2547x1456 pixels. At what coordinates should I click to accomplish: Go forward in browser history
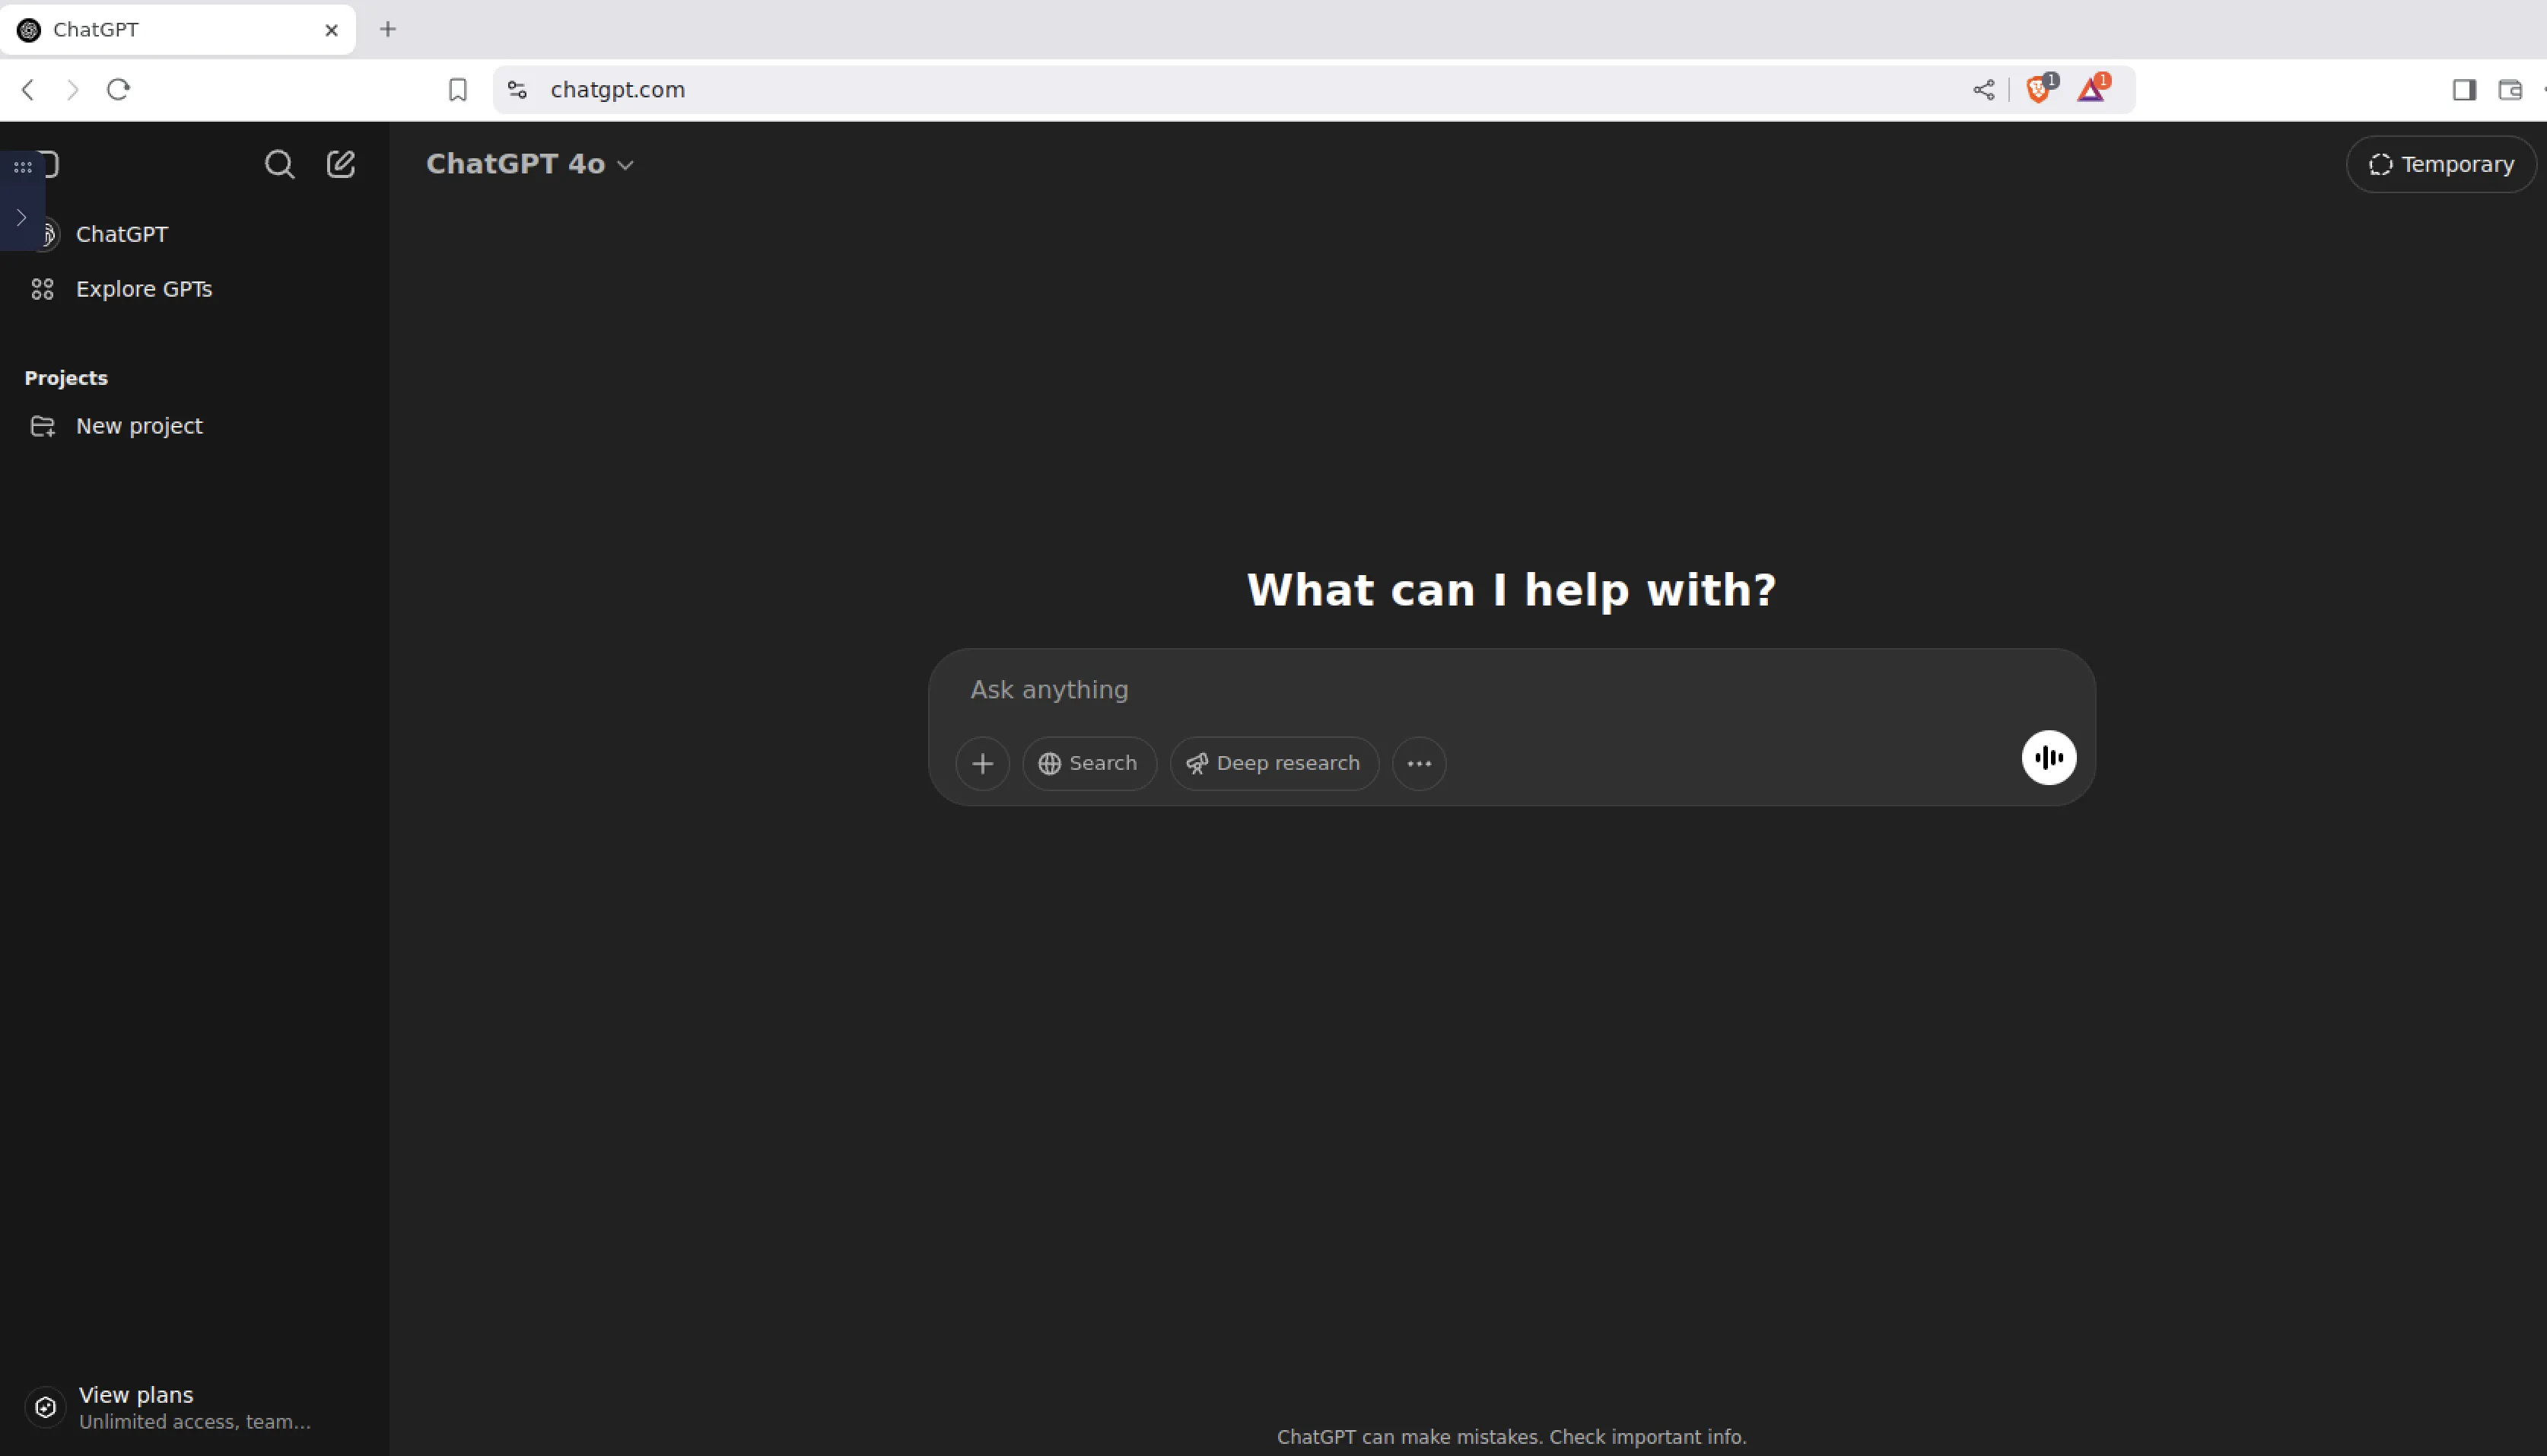coord(72,90)
